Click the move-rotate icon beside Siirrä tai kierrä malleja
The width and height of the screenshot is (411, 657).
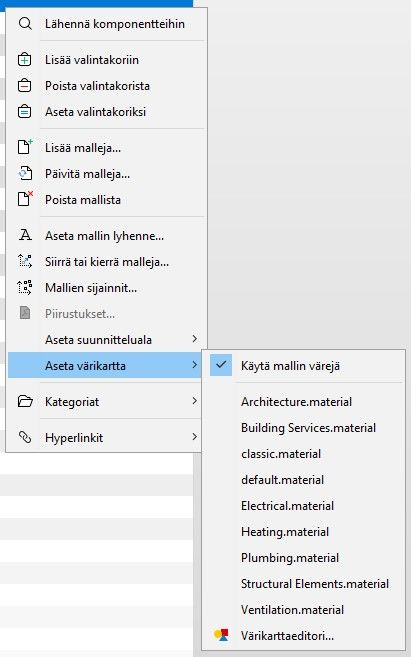click(25, 261)
